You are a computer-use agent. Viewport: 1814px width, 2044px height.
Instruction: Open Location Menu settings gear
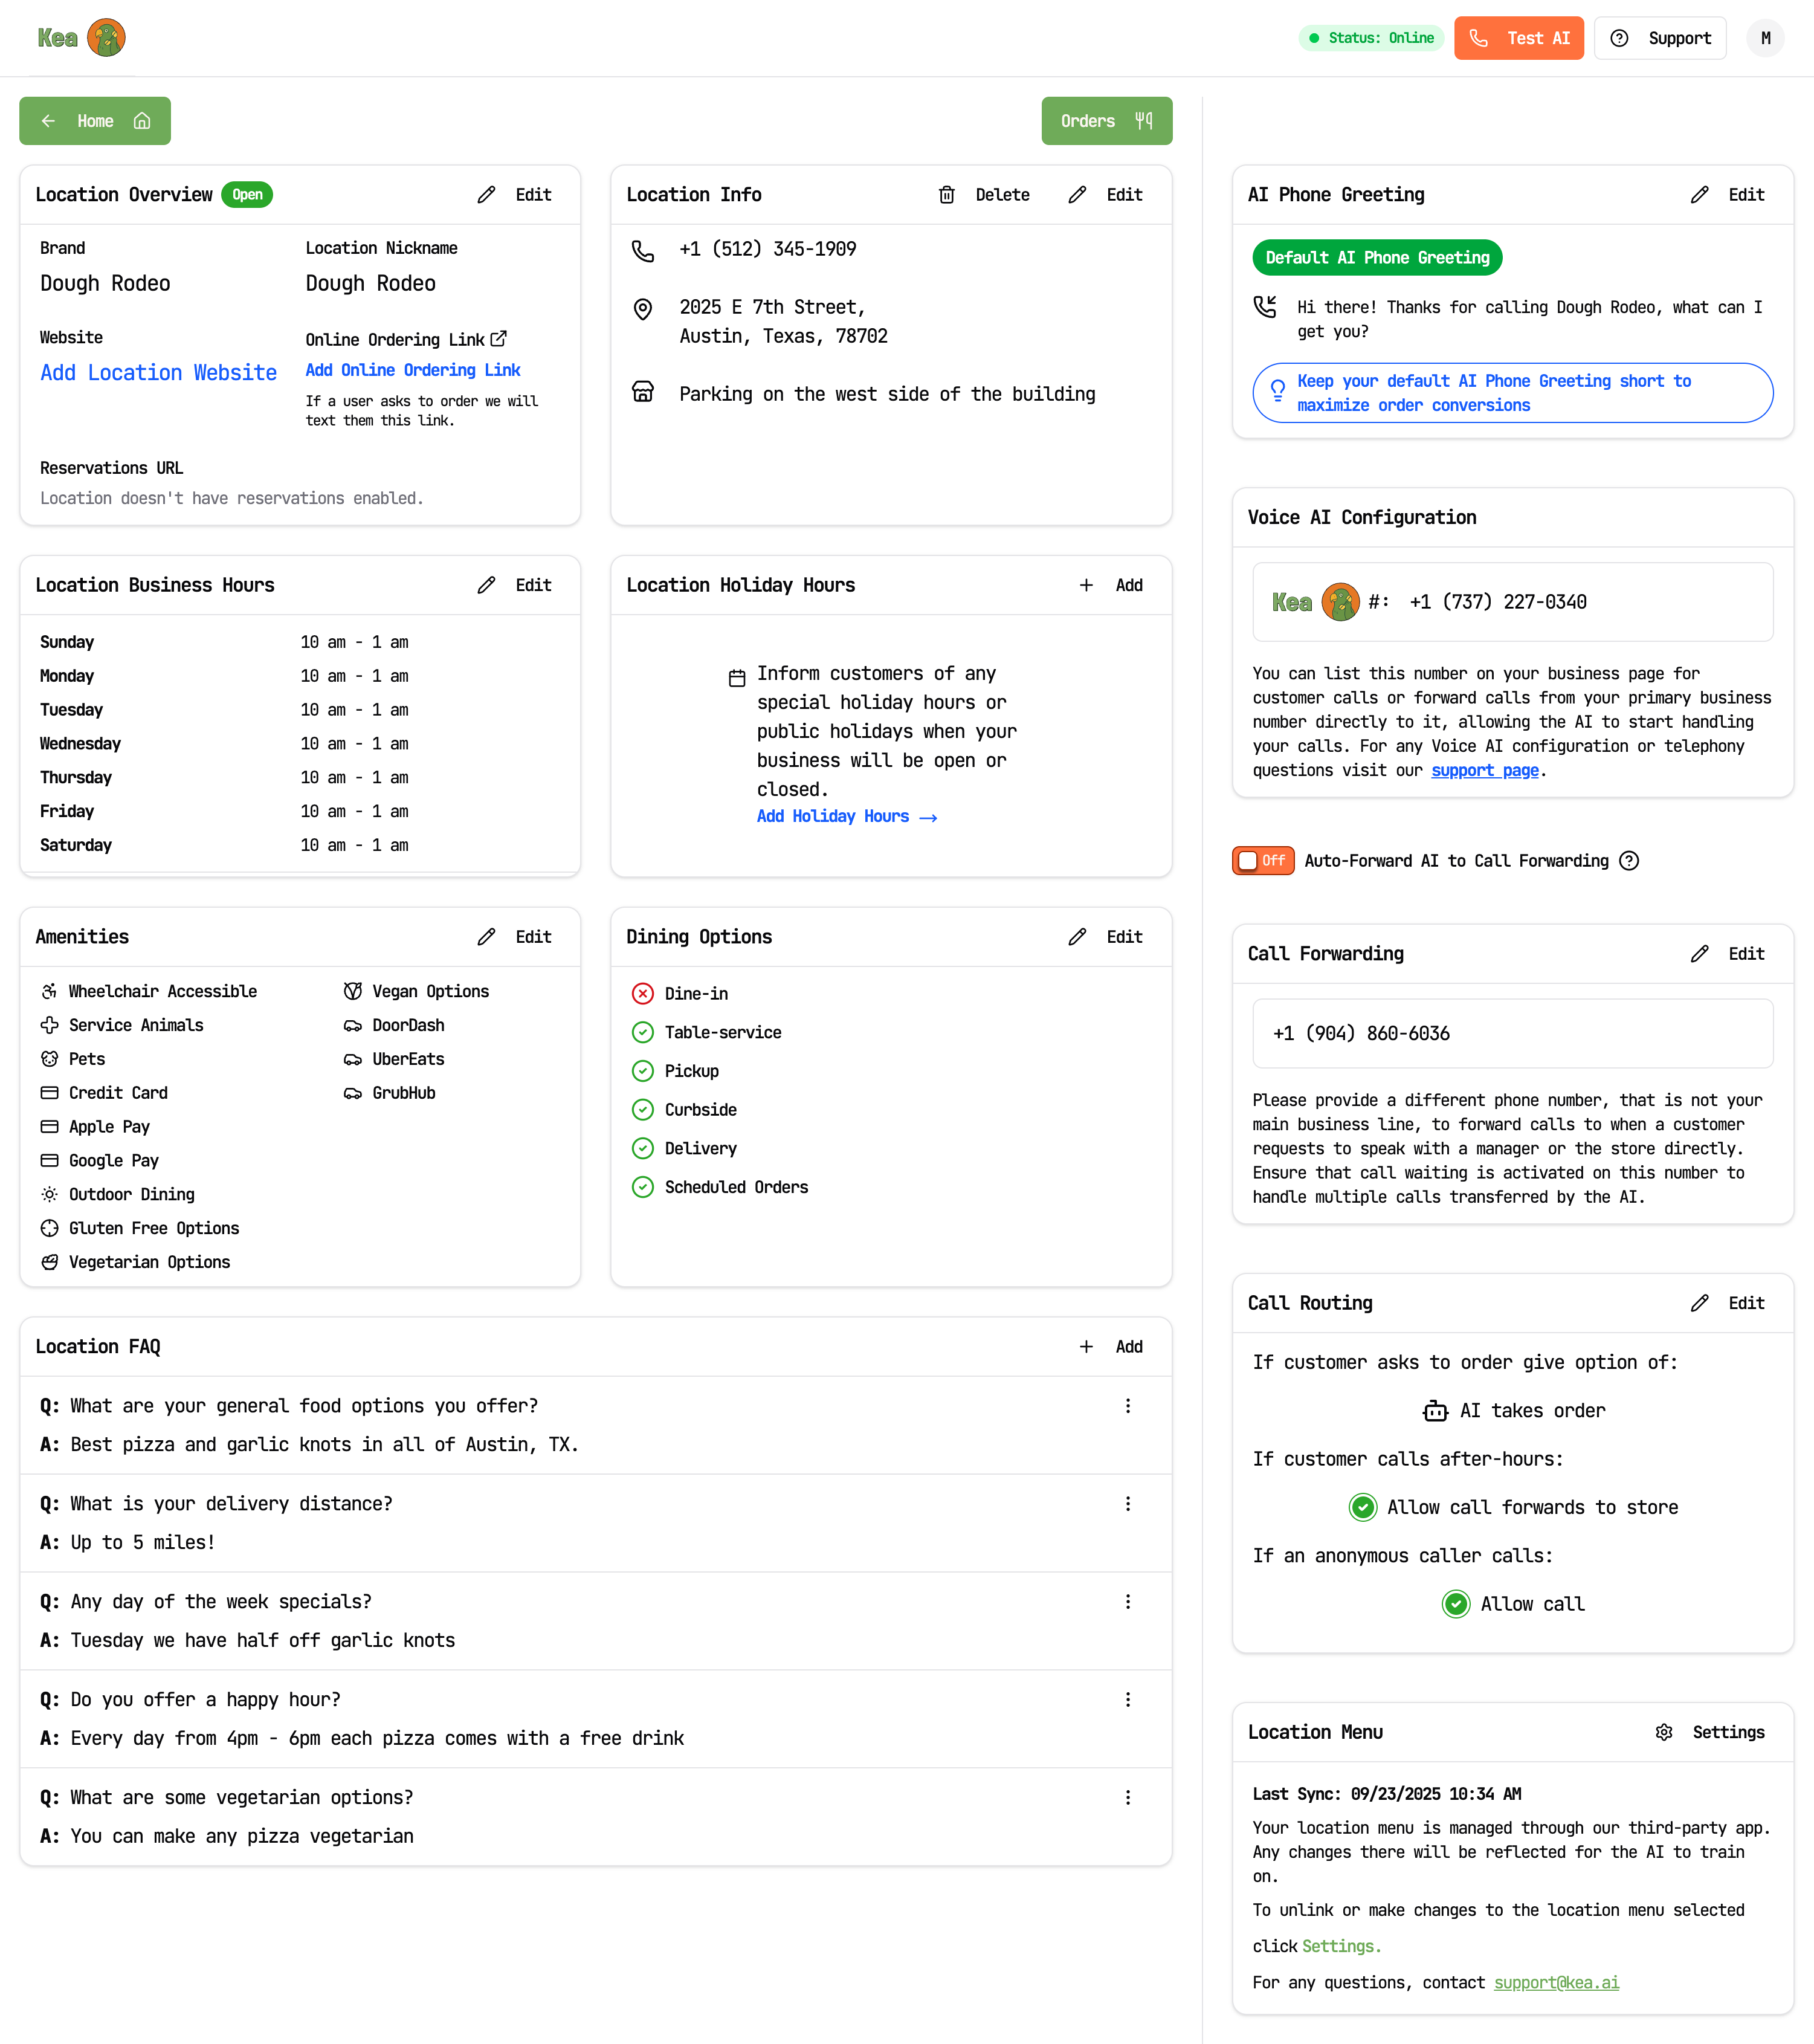pyautogui.click(x=1664, y=1732)
